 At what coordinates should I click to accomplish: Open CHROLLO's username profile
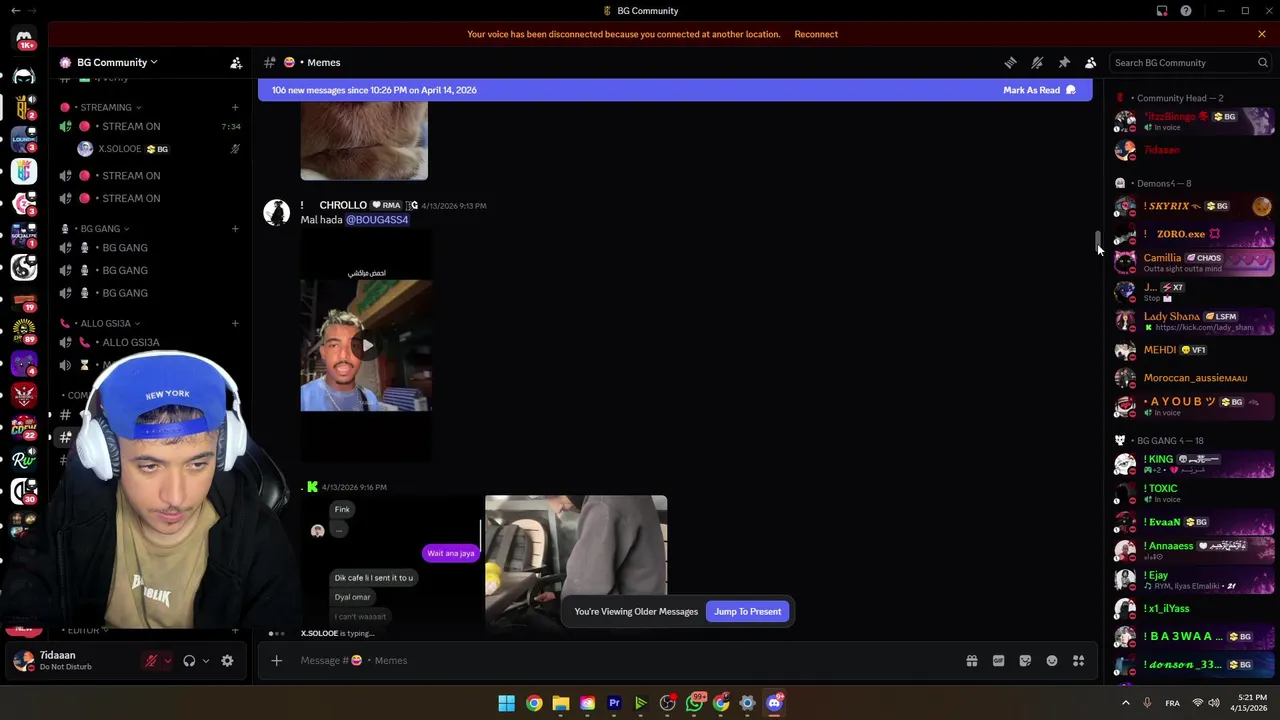pos(343,205)
